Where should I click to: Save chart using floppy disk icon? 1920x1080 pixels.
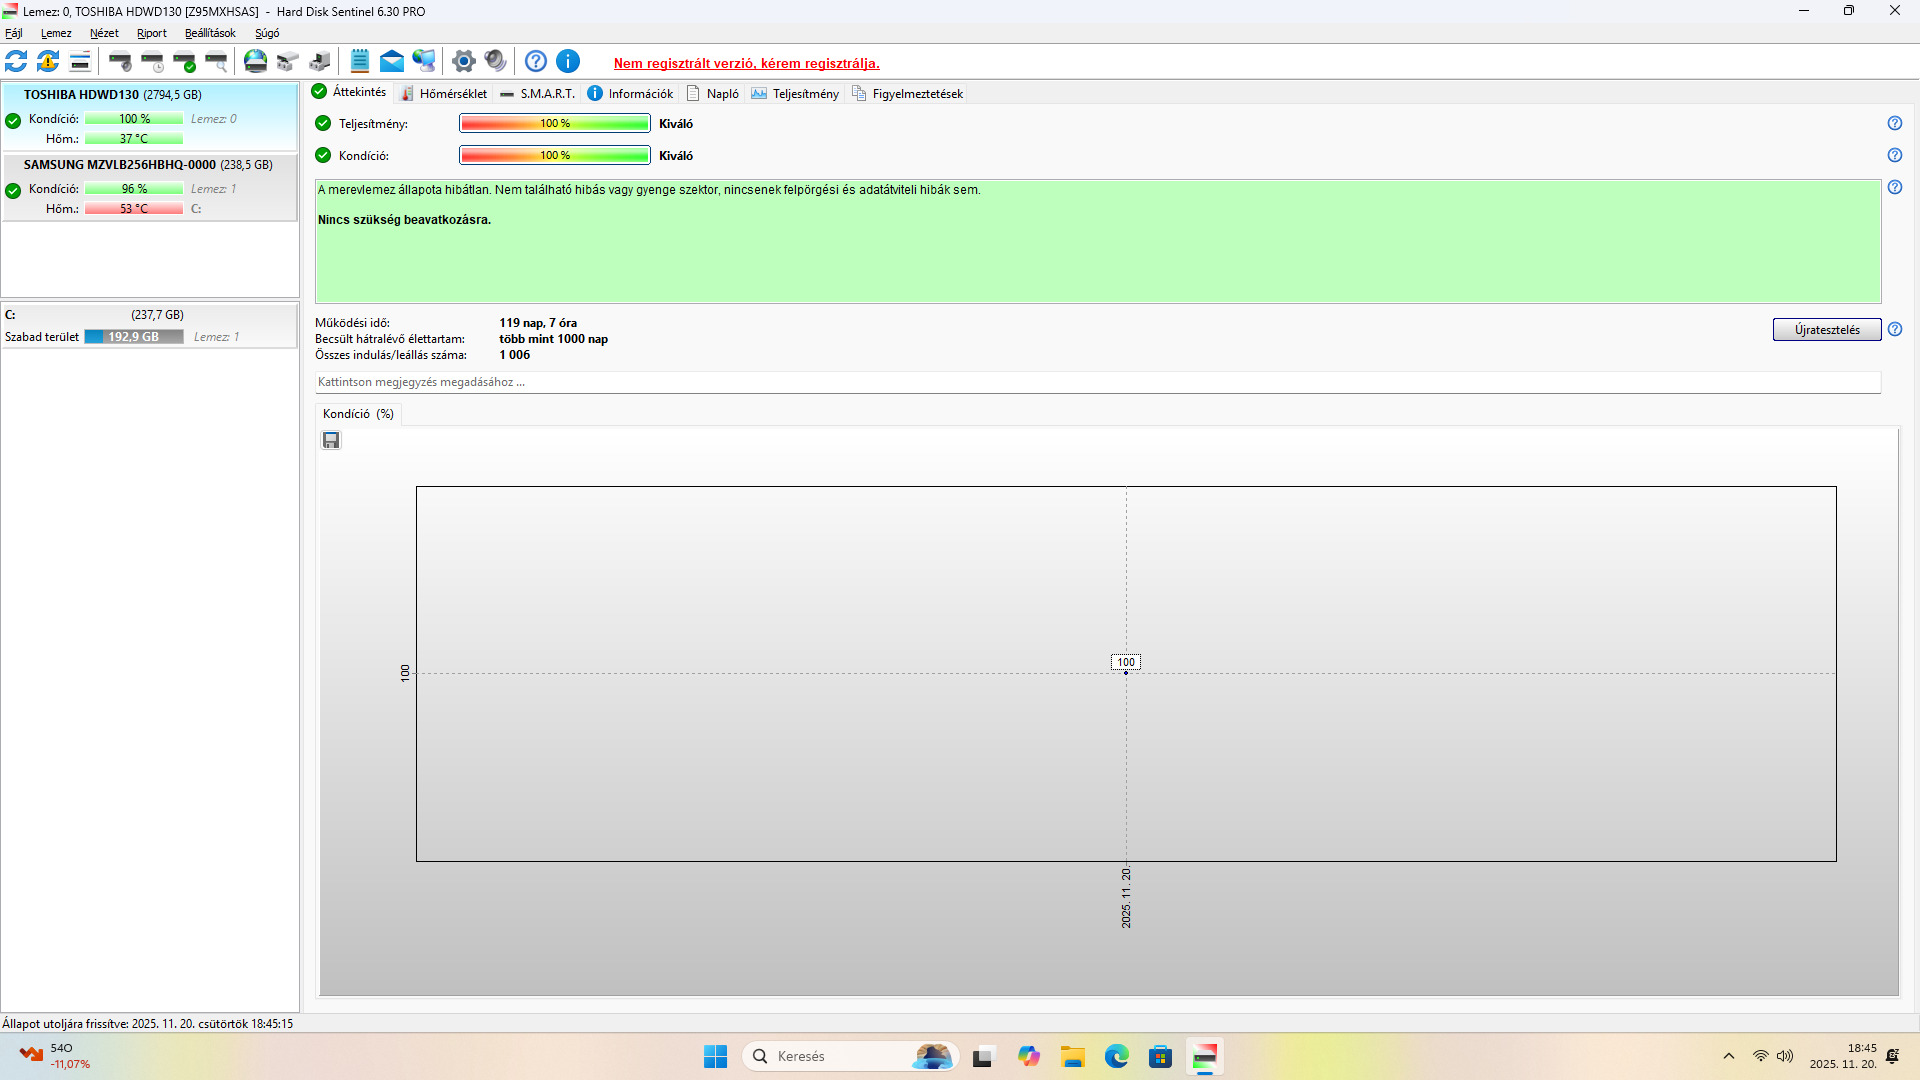(x=331, y=441)
